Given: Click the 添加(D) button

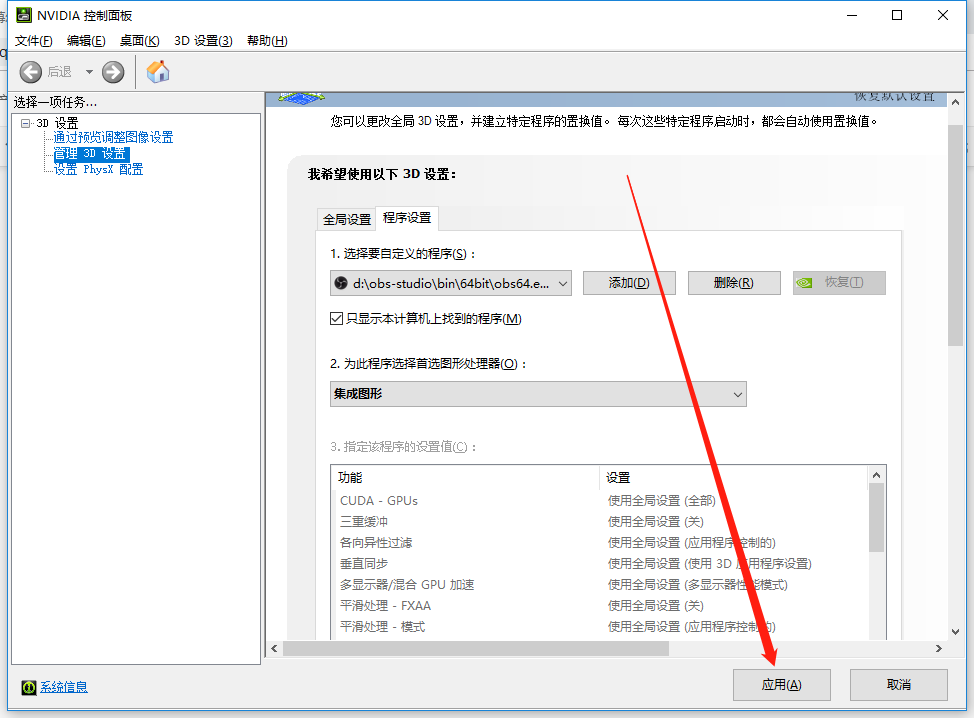Looking at the screenshot, I should 629,283.
